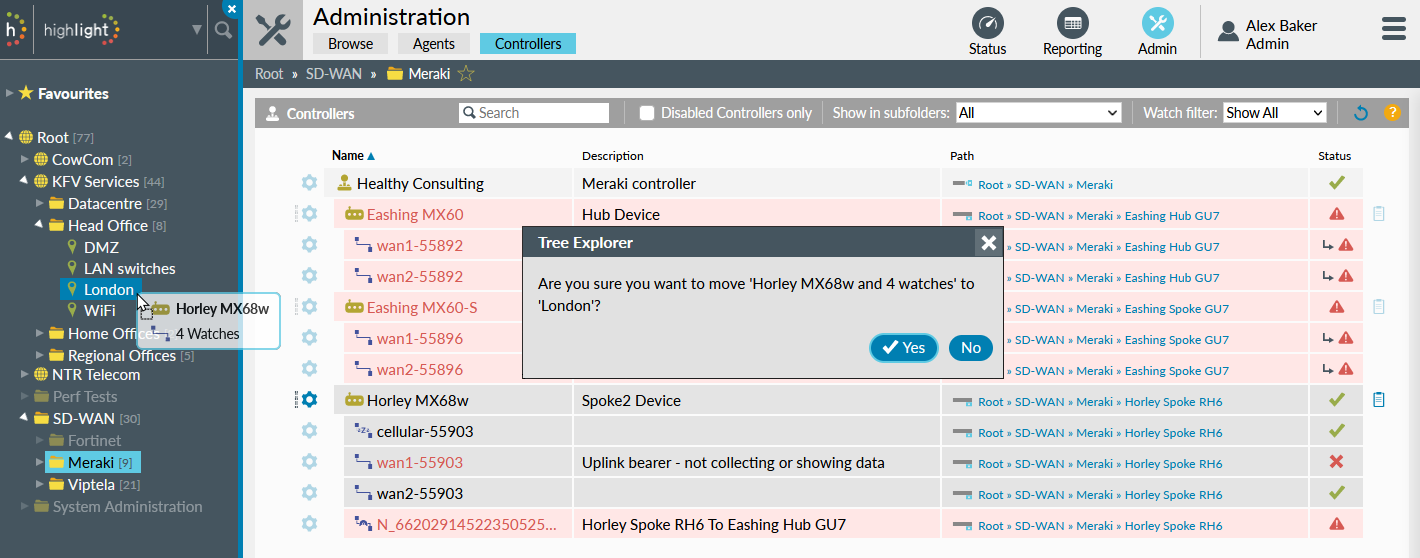Image resolution: width=1420 pixels, height=558 pixels.
Task: Switch to the Browse tab
Action: click(x=350, y=44)
